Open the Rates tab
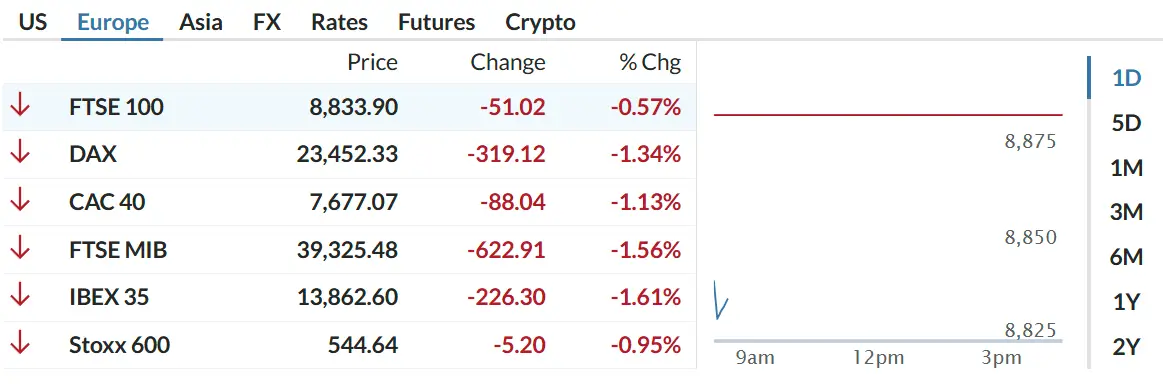1163x384 pixels. (x=340, y=22)
